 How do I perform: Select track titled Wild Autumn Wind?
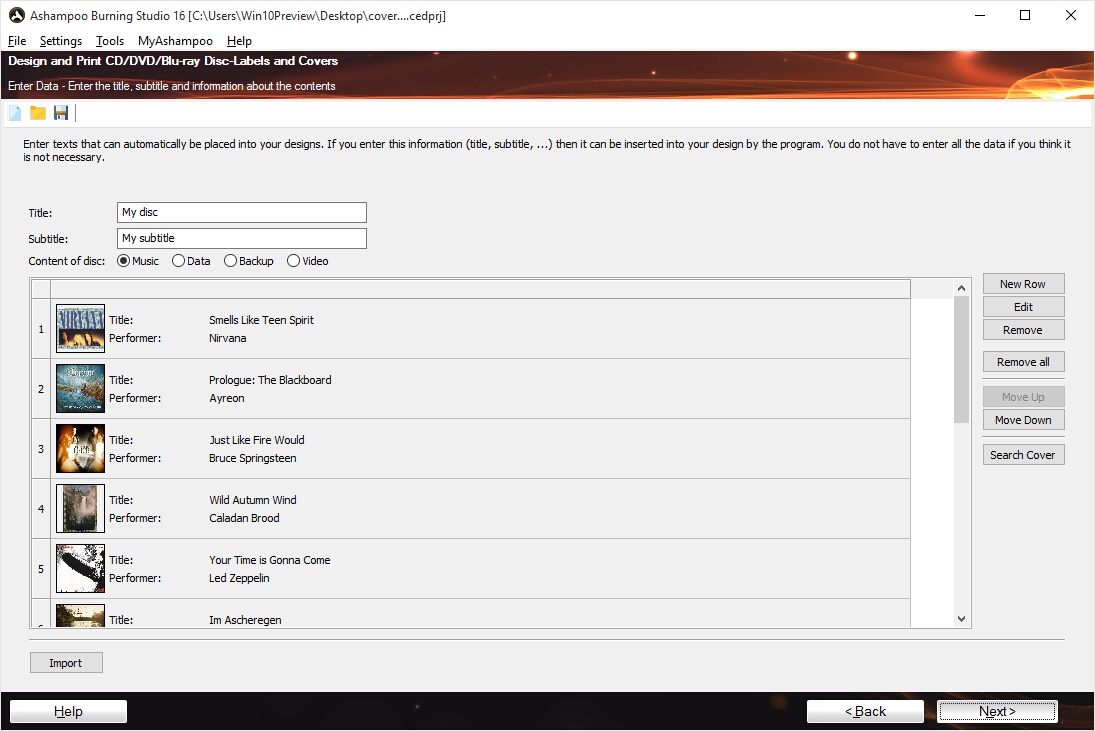click(253, 500)
